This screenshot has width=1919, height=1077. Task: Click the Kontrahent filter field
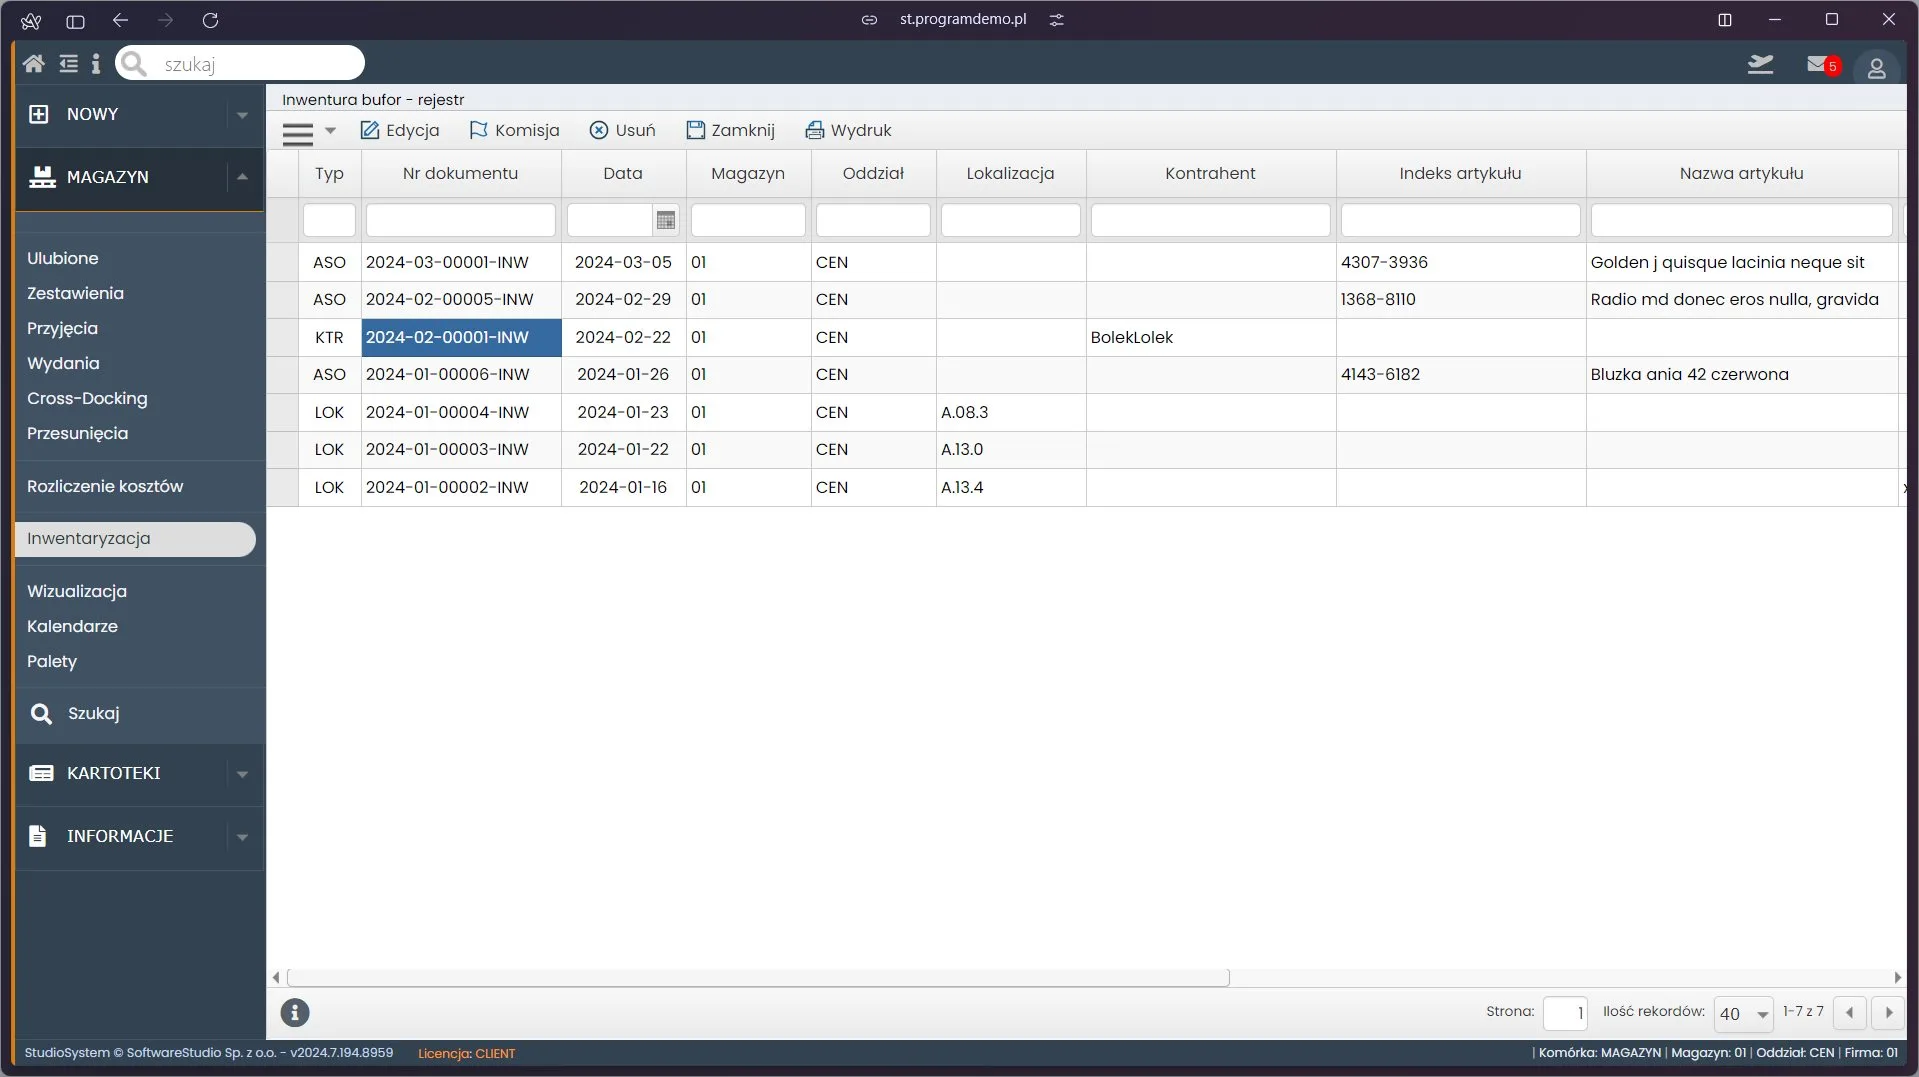(x=1210, y=220)
